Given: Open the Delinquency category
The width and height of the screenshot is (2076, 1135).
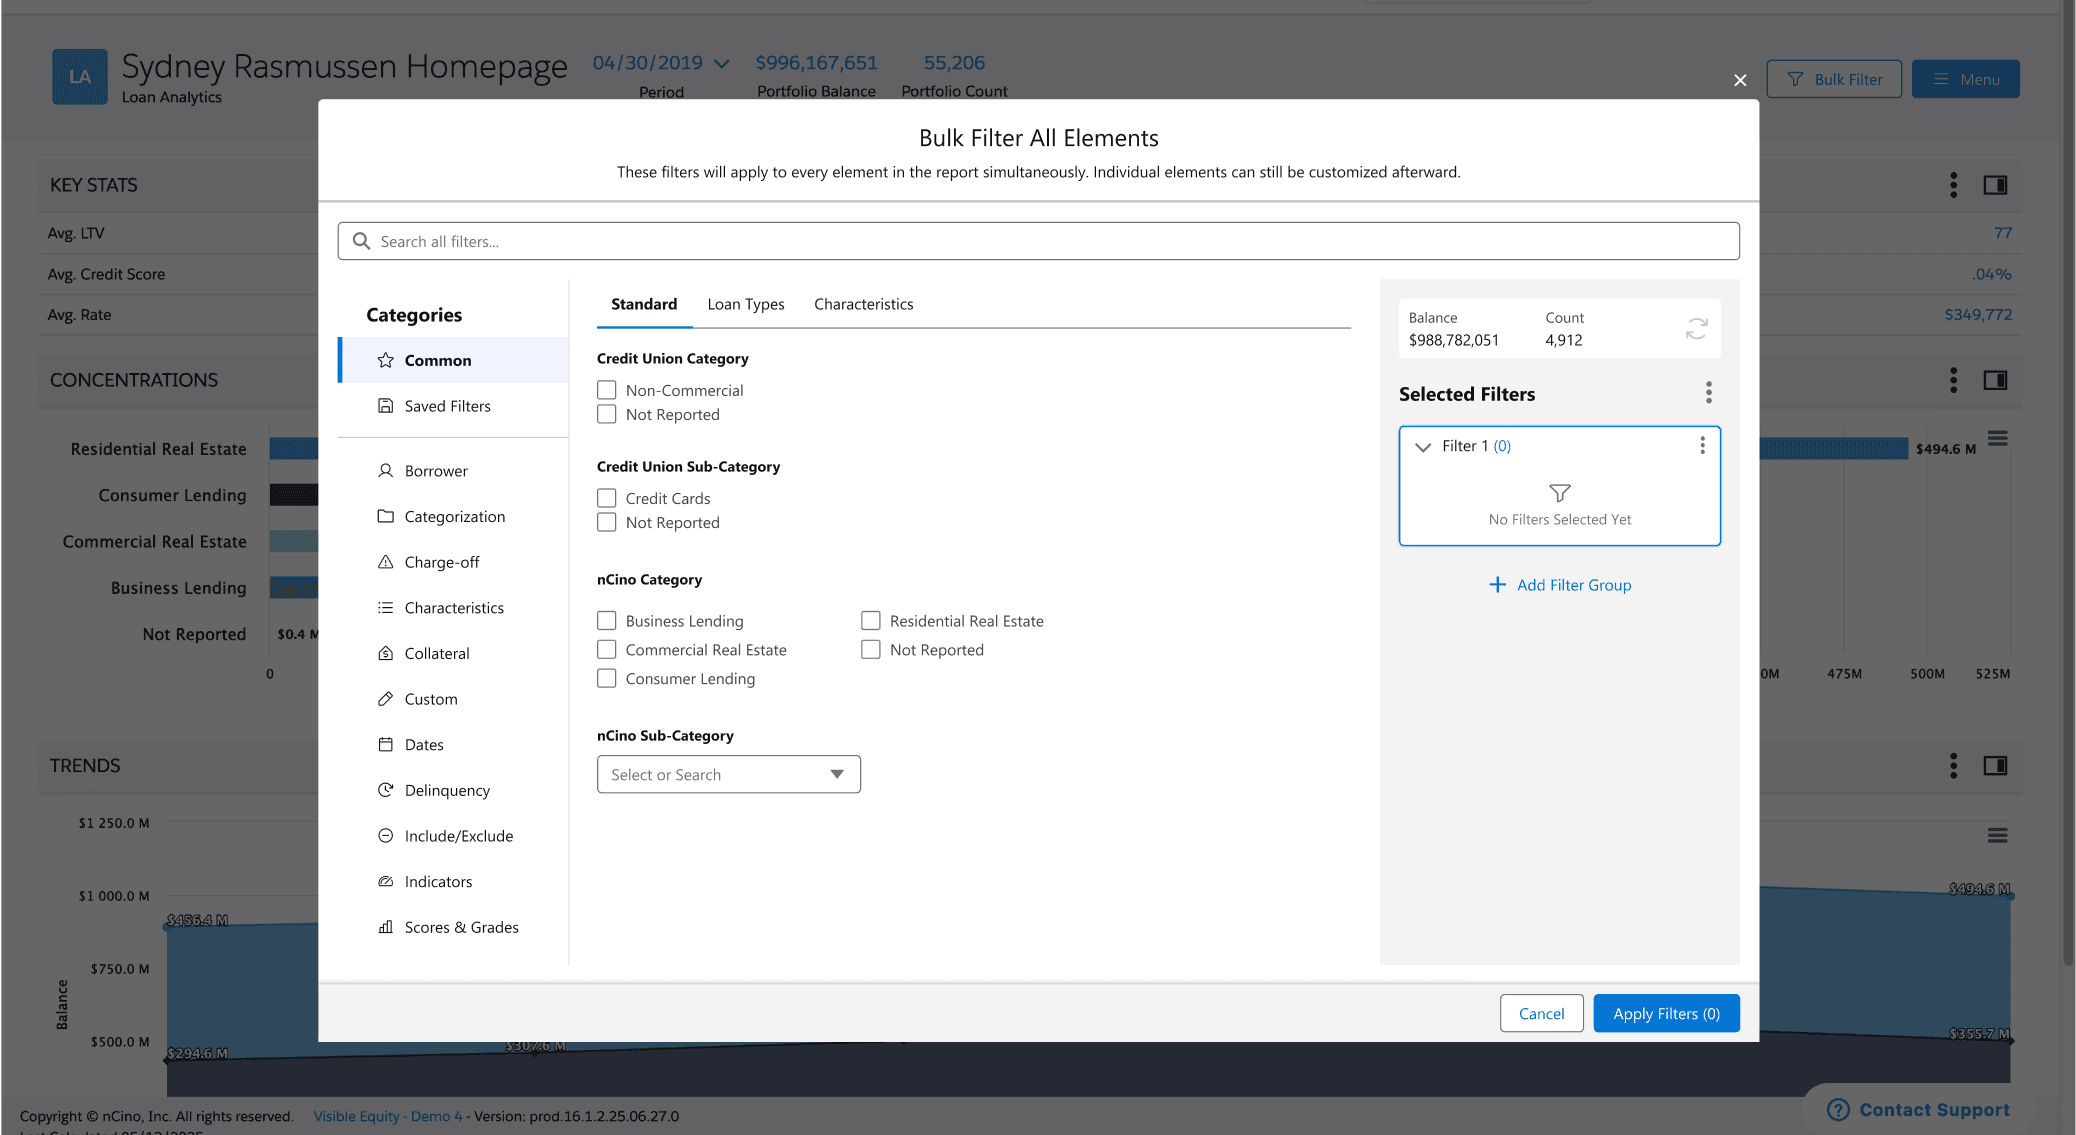Looking at the screenshot, I should click(x=447, y=790).
